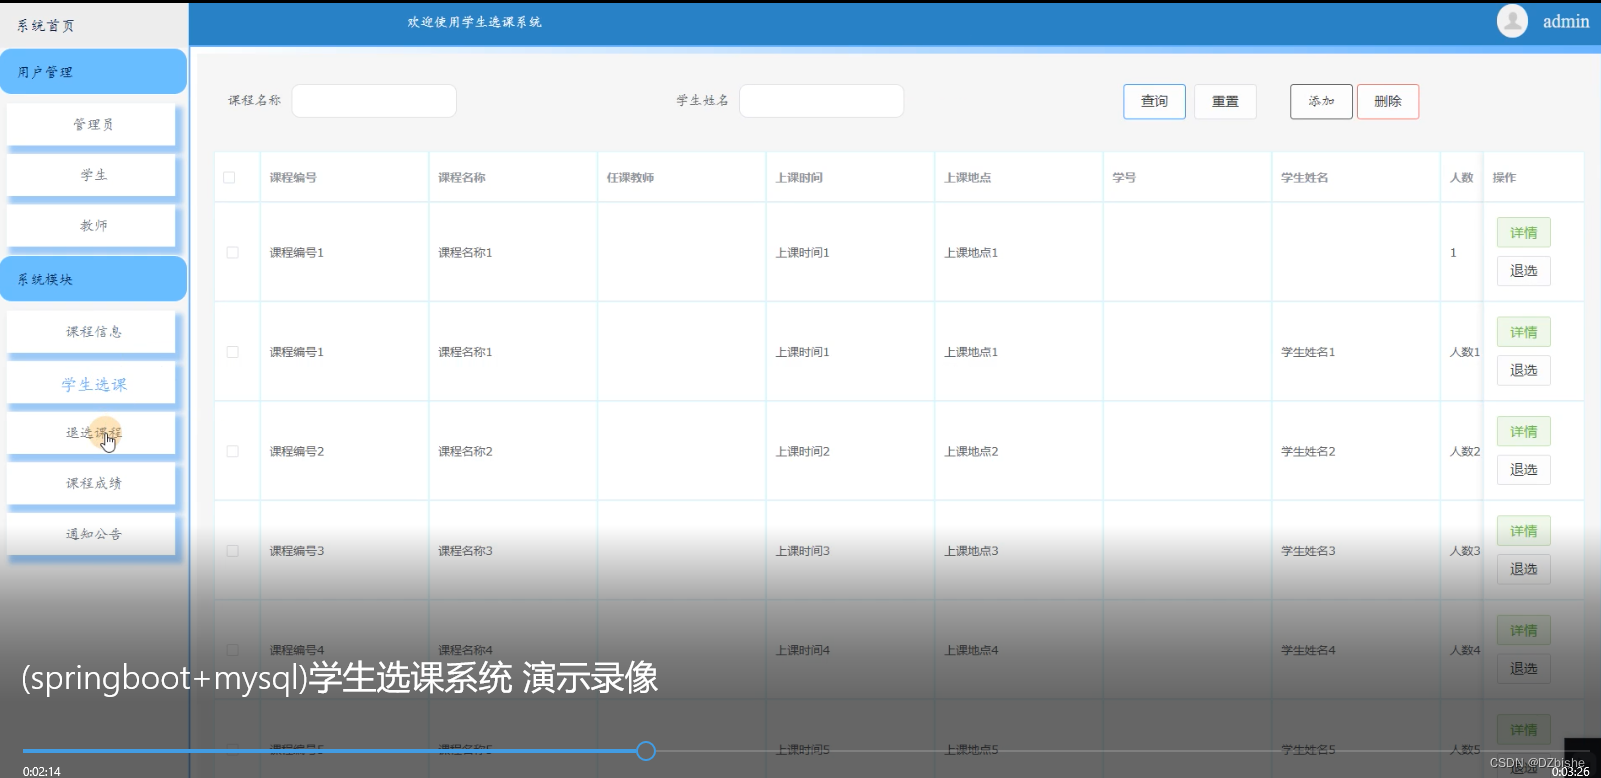Click the 人数 column header
Screen dimensions: 1601x778
click(1461, 177)
